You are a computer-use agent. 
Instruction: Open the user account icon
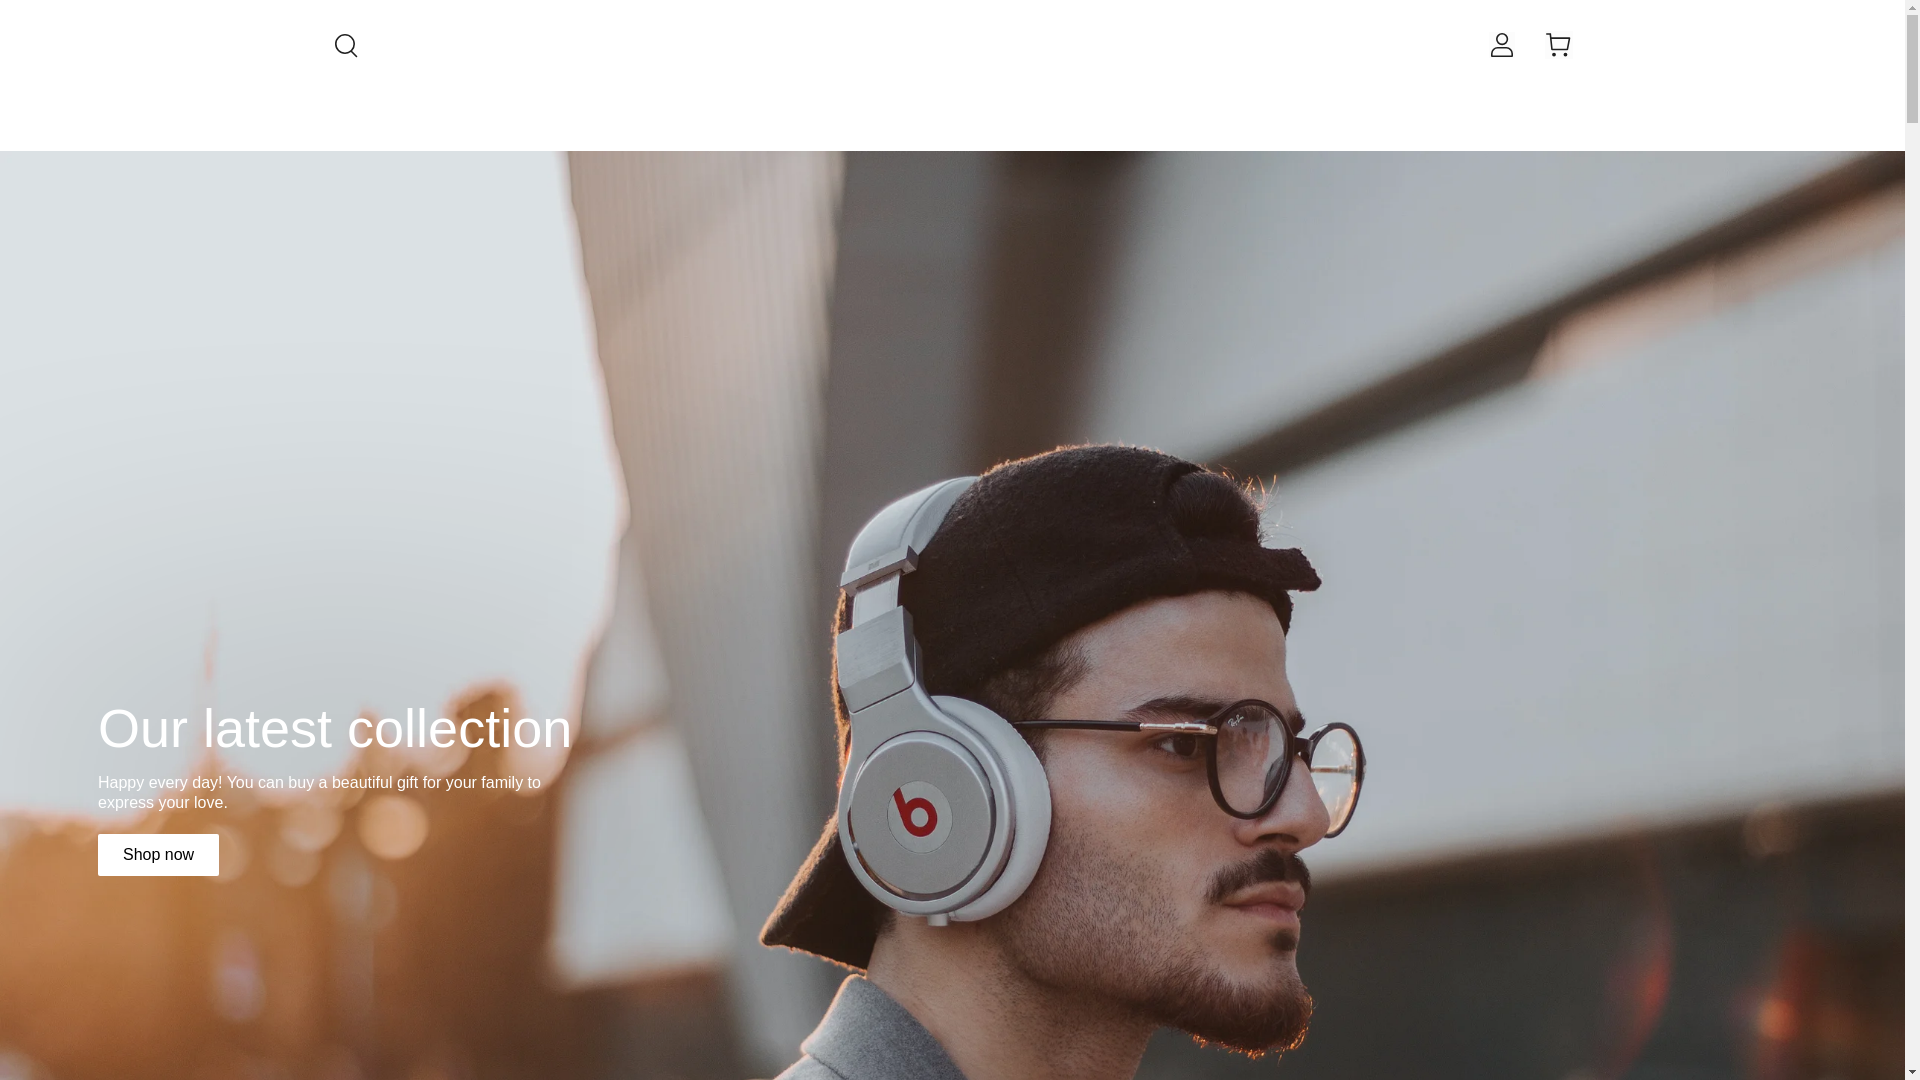pos(1501,45)
